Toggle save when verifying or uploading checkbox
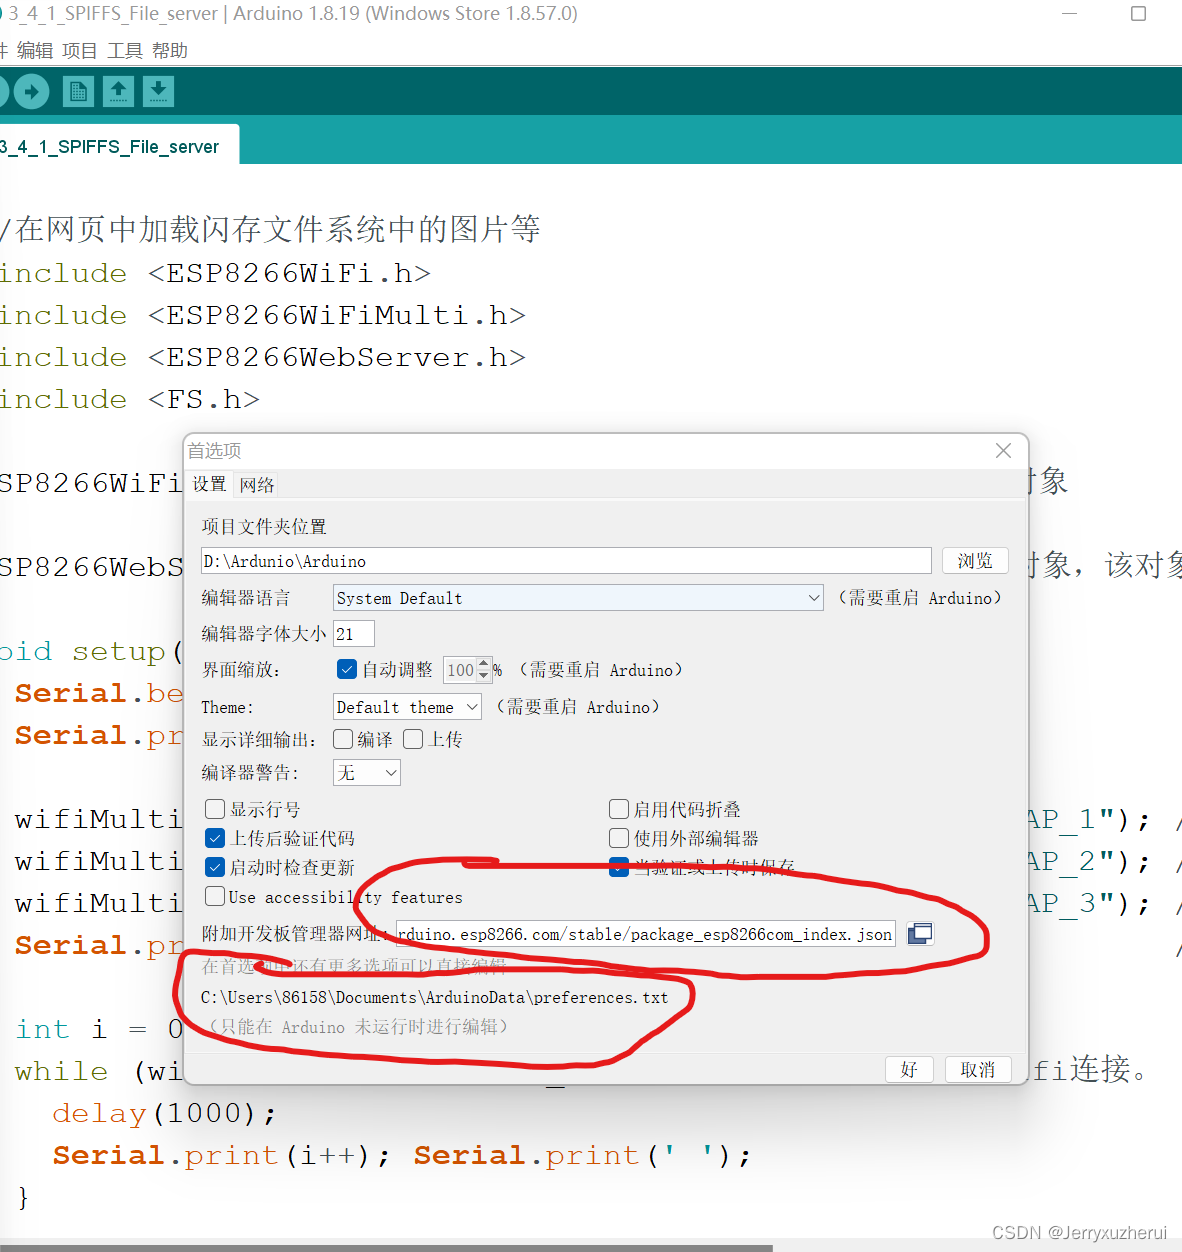This screenshot has width=1182, height=1252. click(619, 867)
